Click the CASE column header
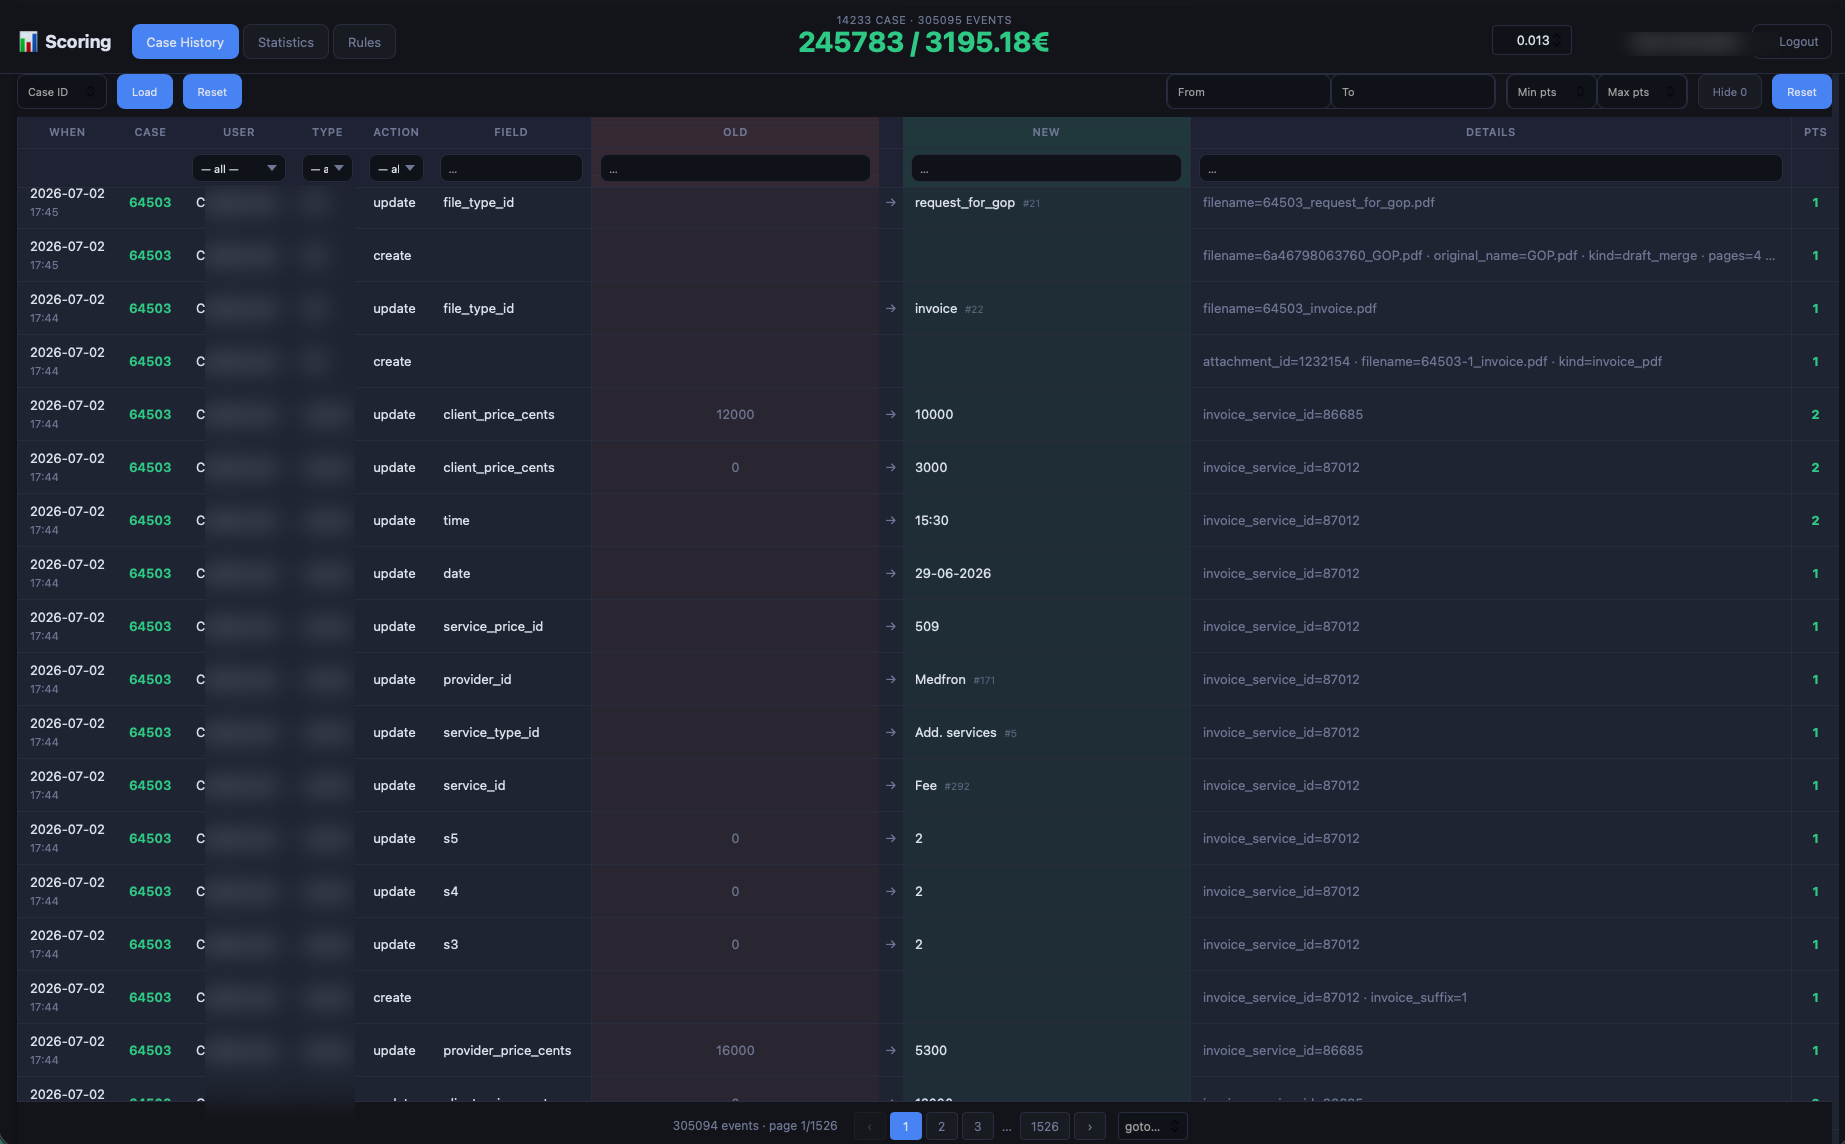Screen dimensions: 1845x1144 150,132
